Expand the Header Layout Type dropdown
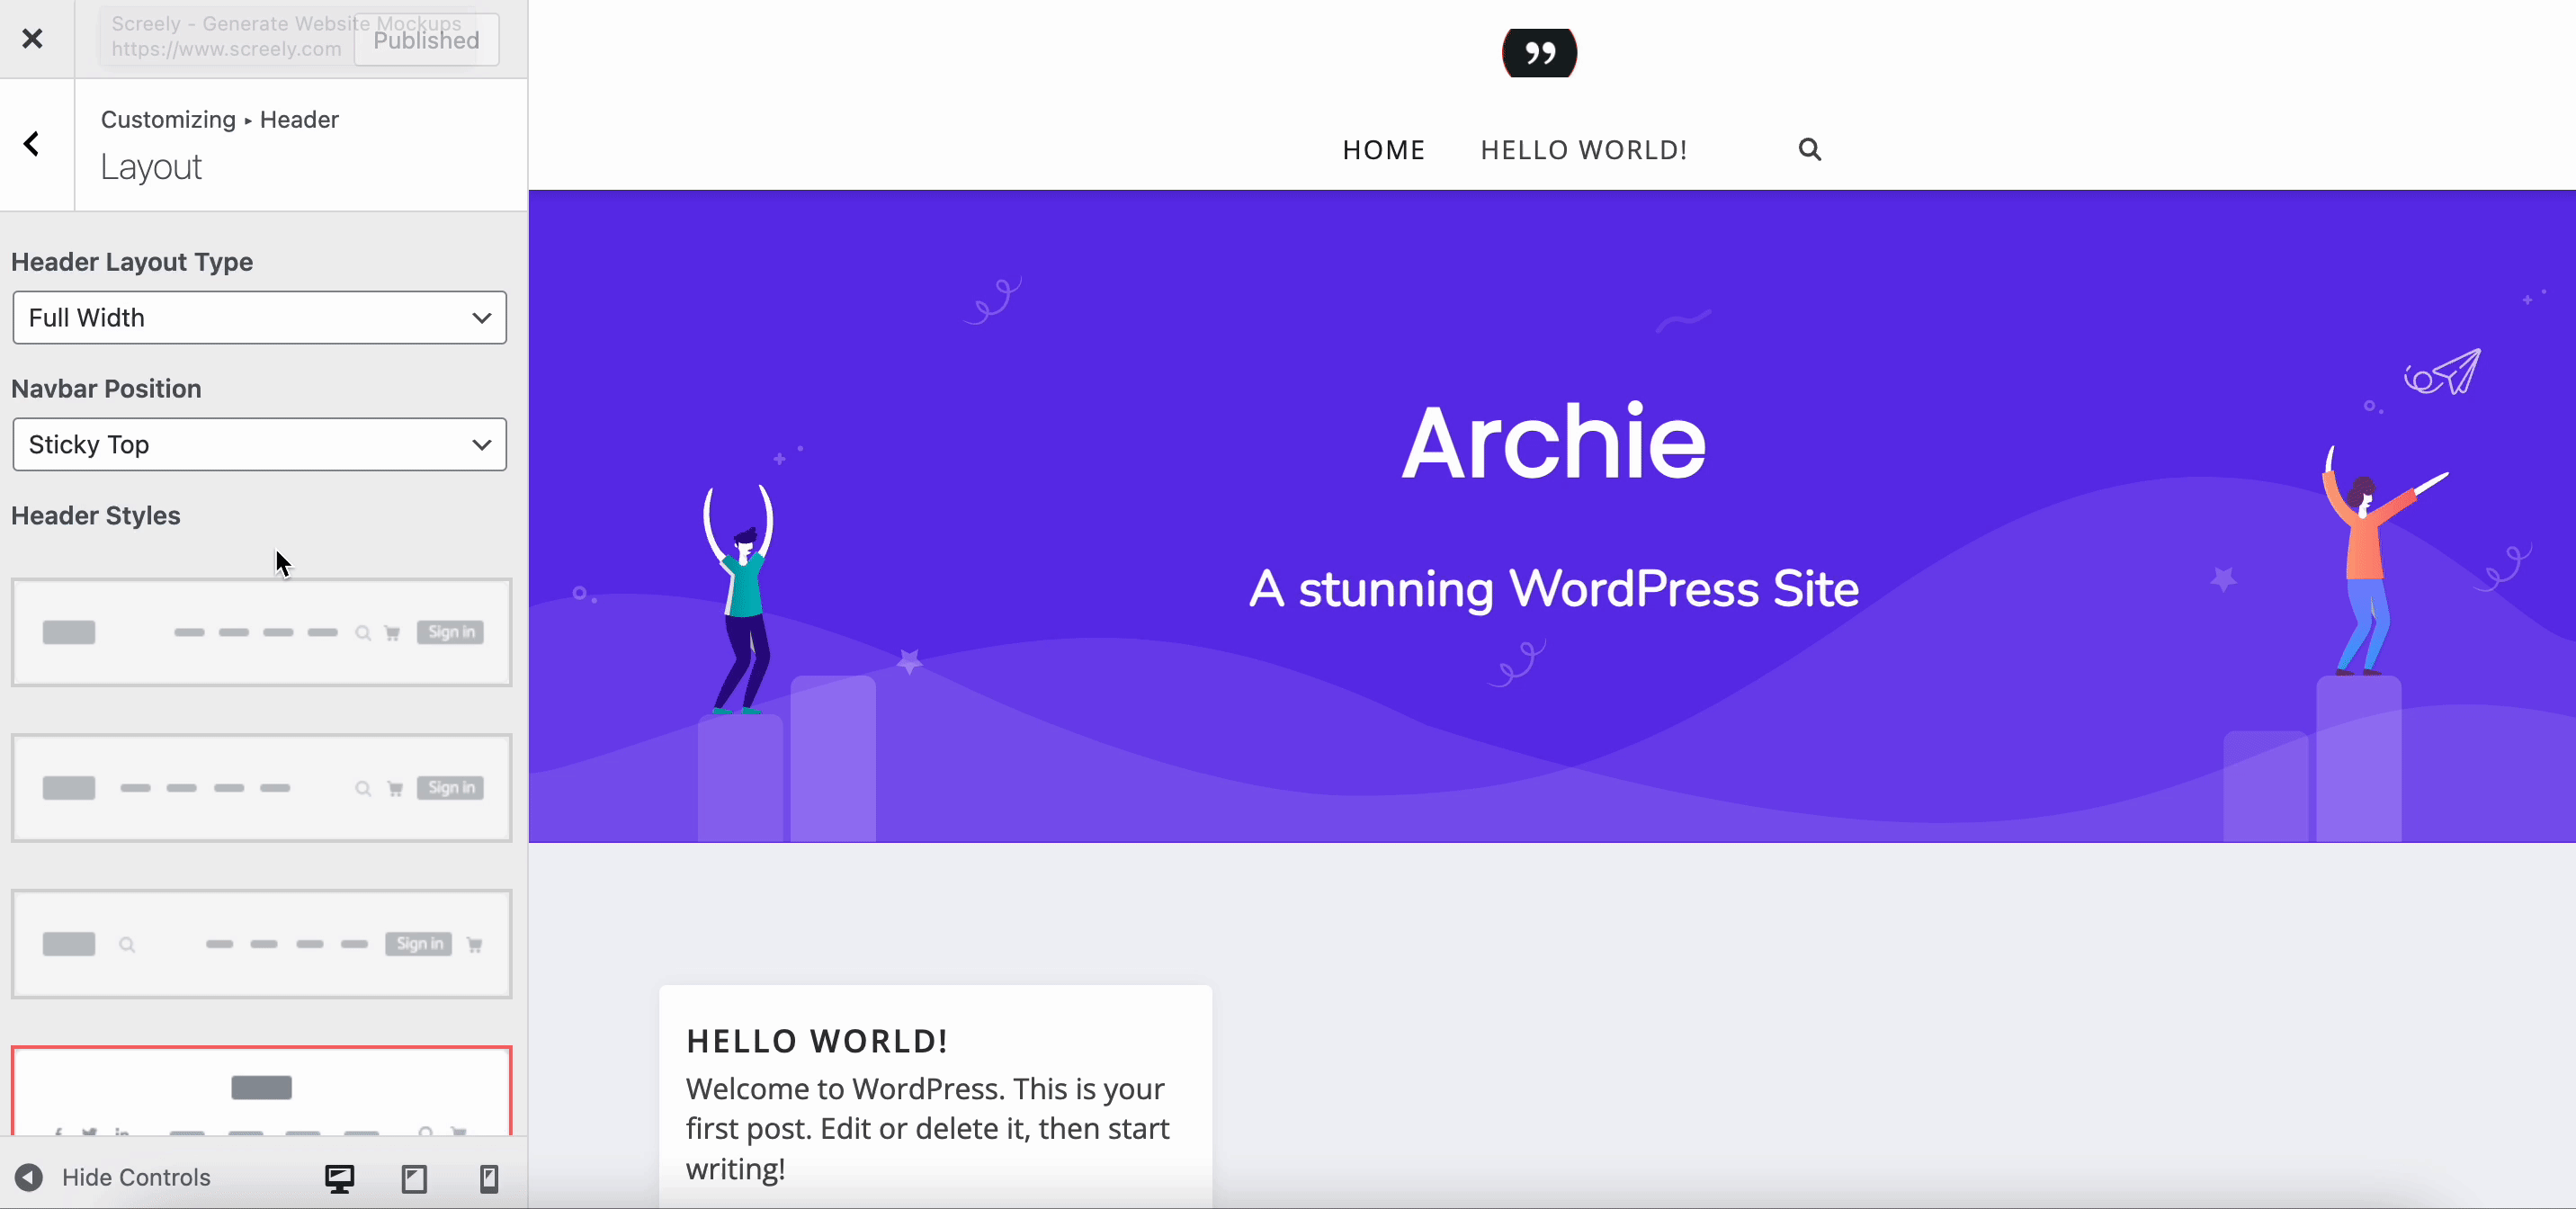 coord(260,317)
